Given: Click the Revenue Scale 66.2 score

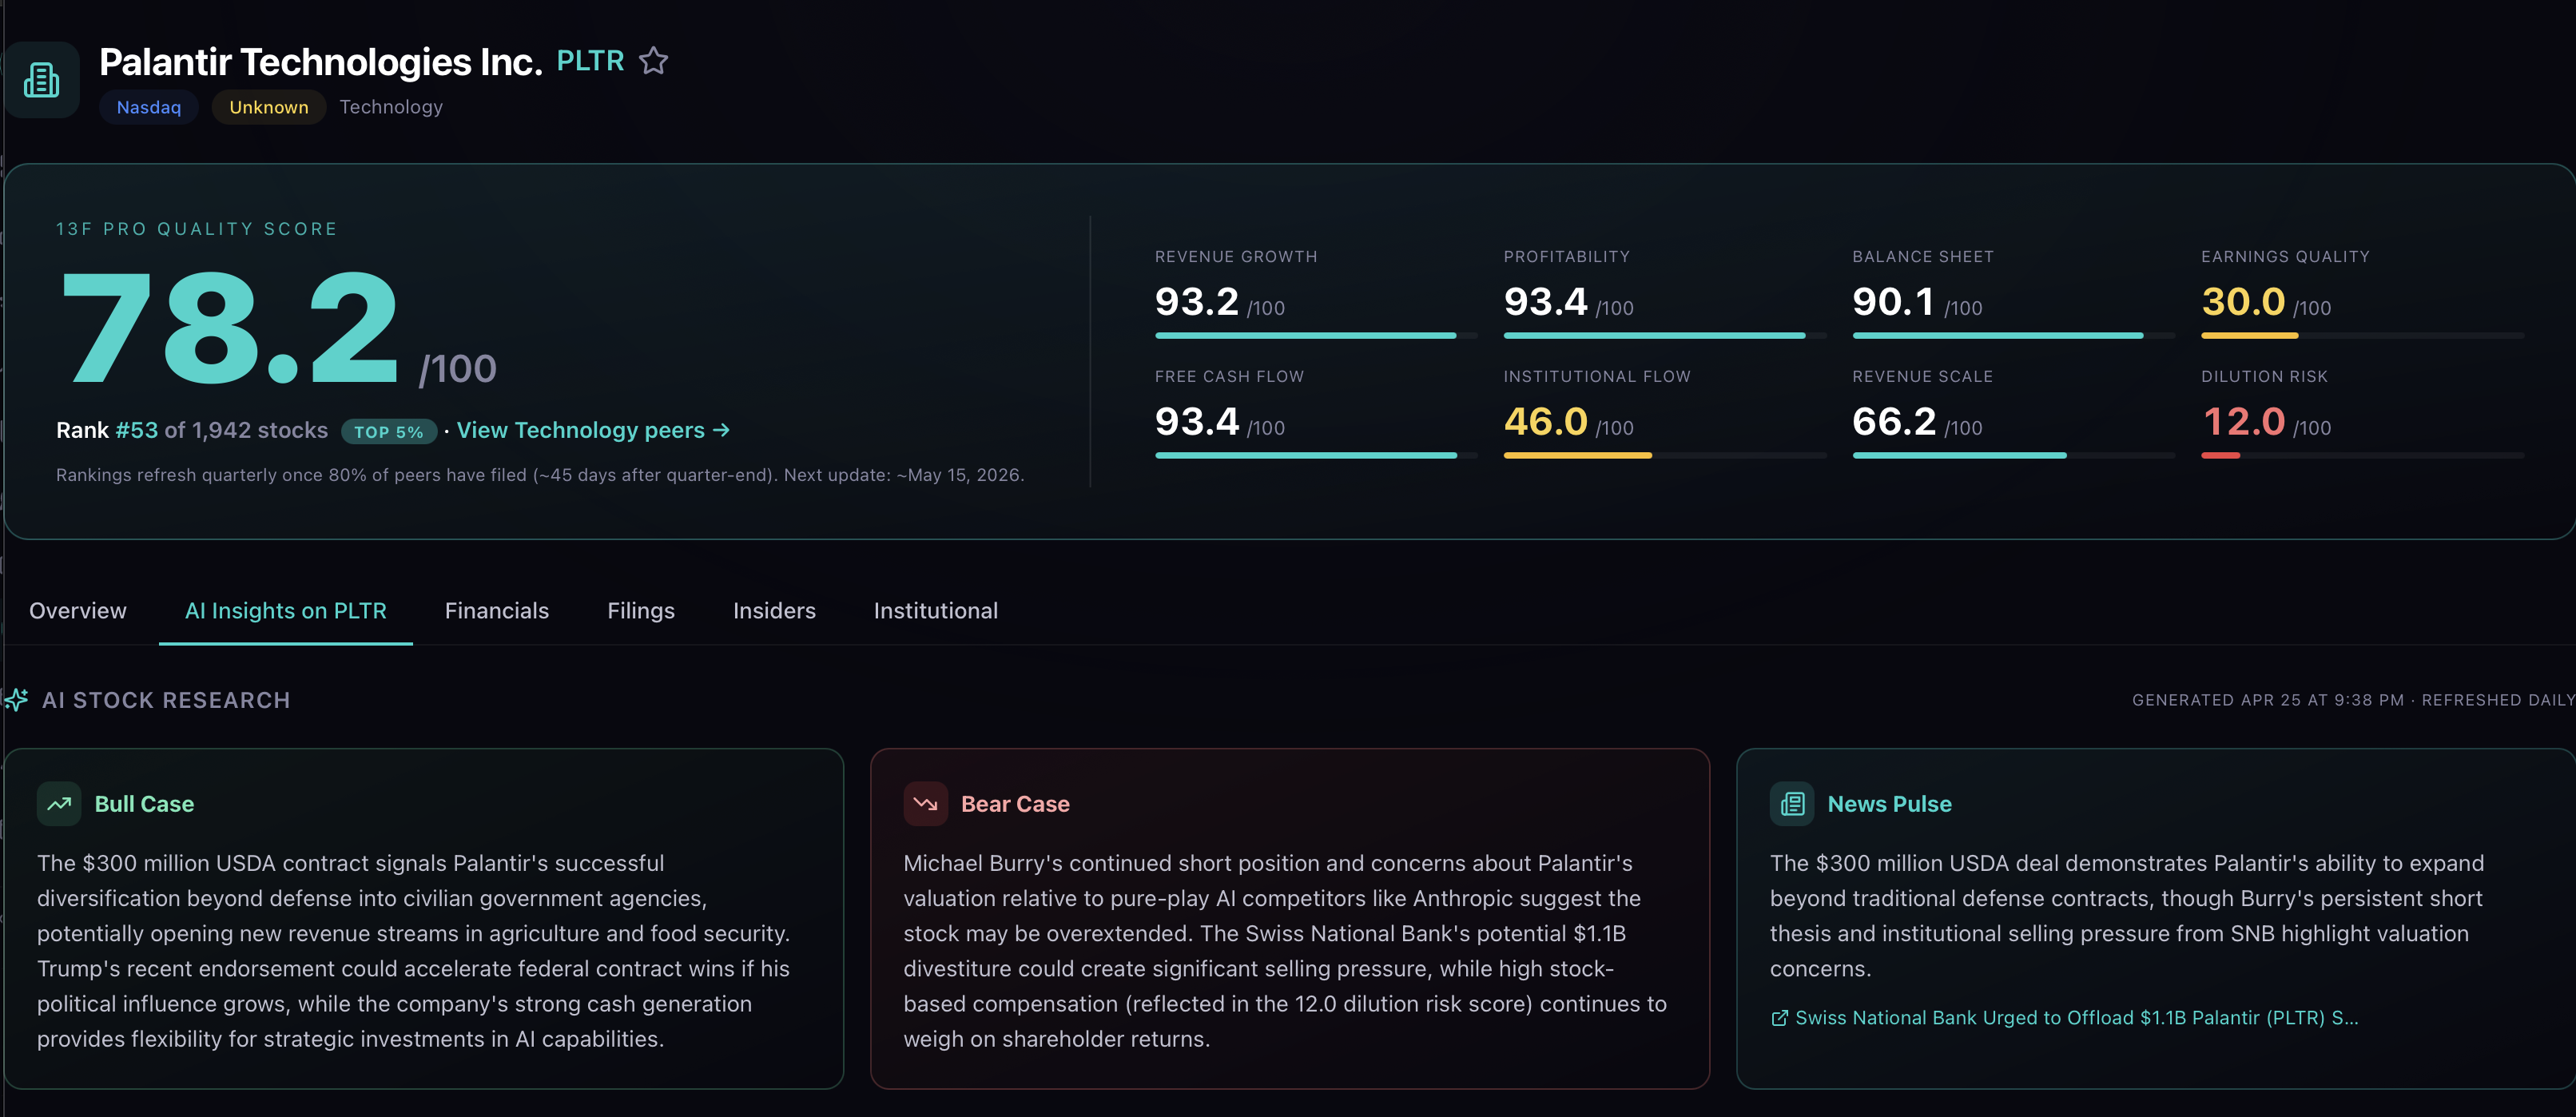Looking at the screenshot, I should [x=1894, y=422].
